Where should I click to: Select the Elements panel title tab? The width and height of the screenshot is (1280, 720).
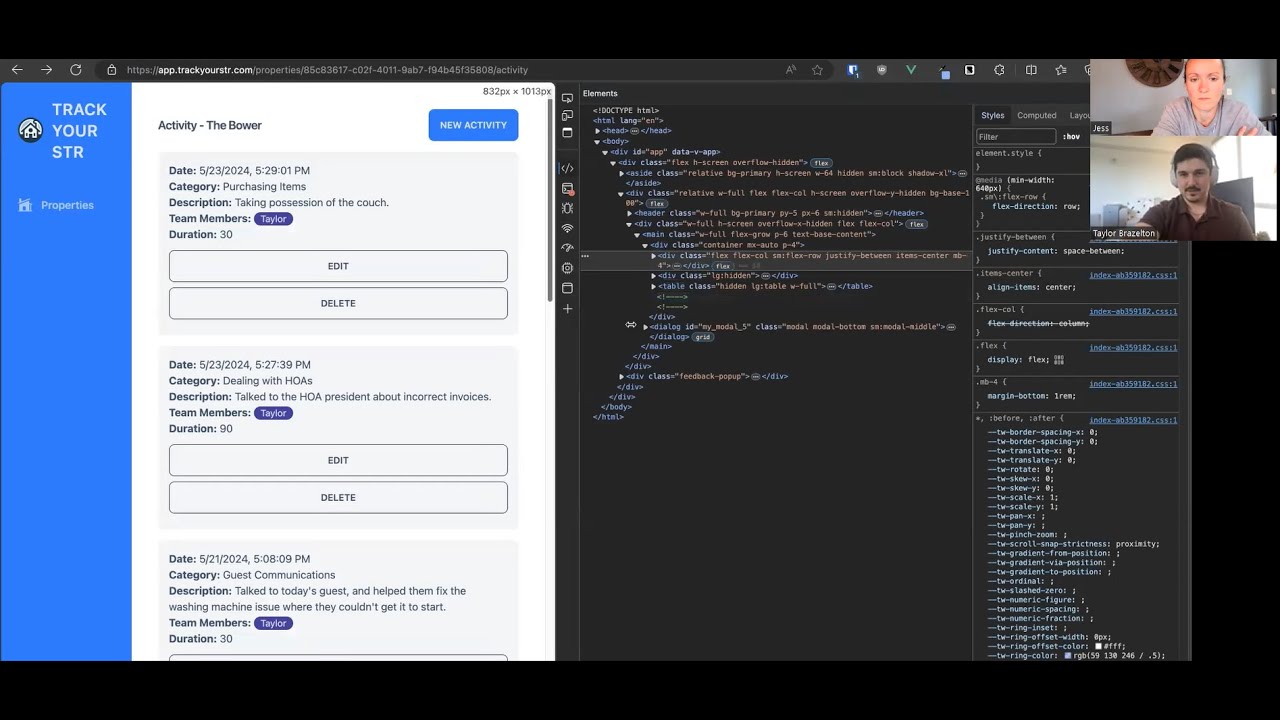coord(600,93)
